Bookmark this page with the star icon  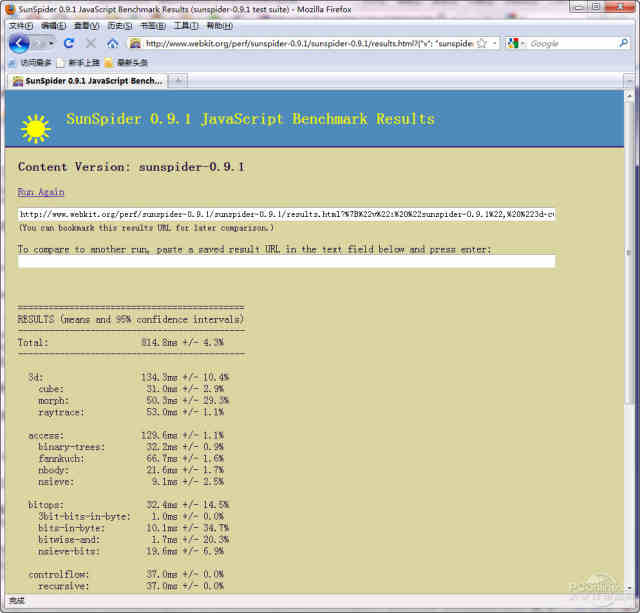482,43
